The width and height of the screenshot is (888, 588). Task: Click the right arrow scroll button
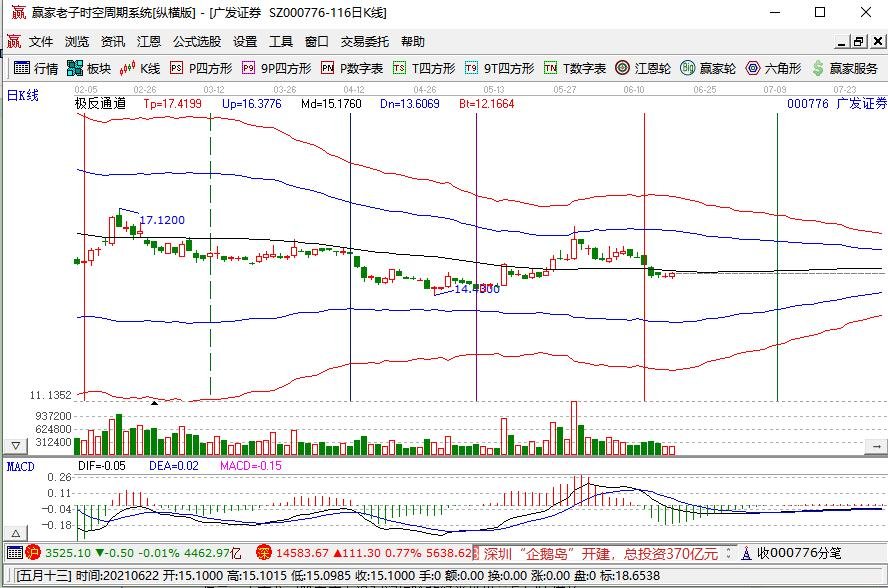point(876,446)
